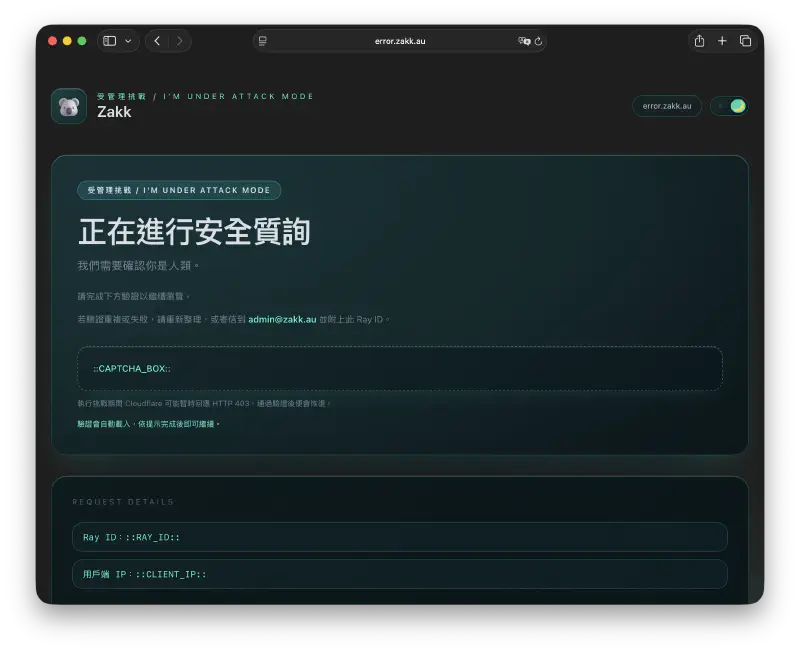The width and height of the screenshot is (800, 652).
Task: Click the Ray ID field
Action: [x=400, y=537]
